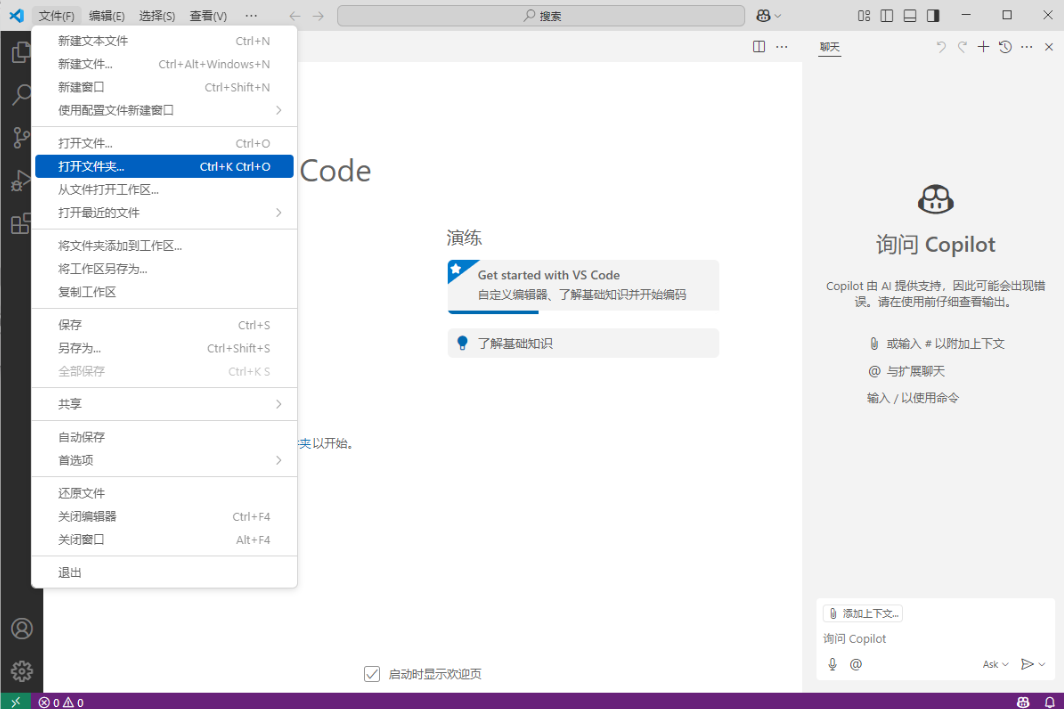Viewport: 1064px width, 709px height.
Task: Click the remote window status bar icon
Action: 16,702
